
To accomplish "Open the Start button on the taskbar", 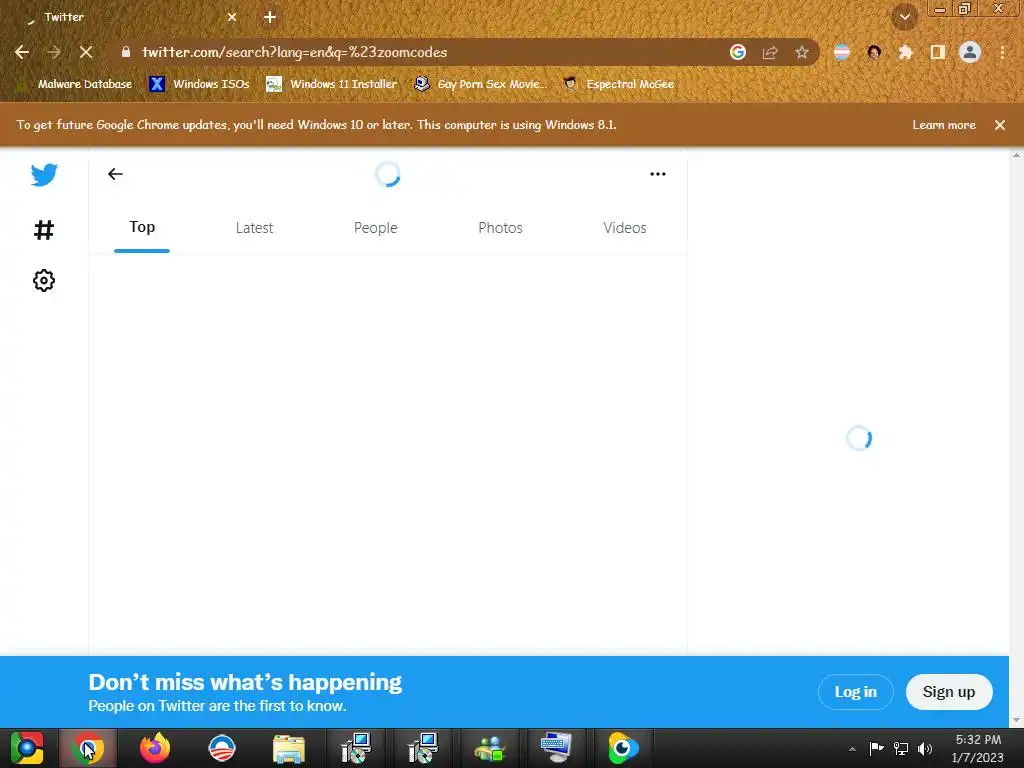I will coord(27,748).
